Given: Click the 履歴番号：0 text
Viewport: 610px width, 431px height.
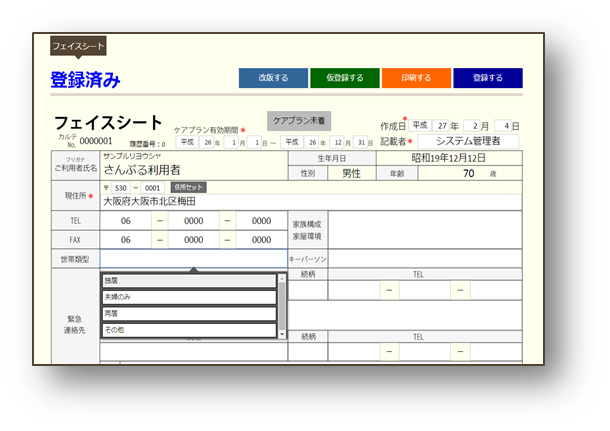Looking at the screenshot, I should point(147,144).
